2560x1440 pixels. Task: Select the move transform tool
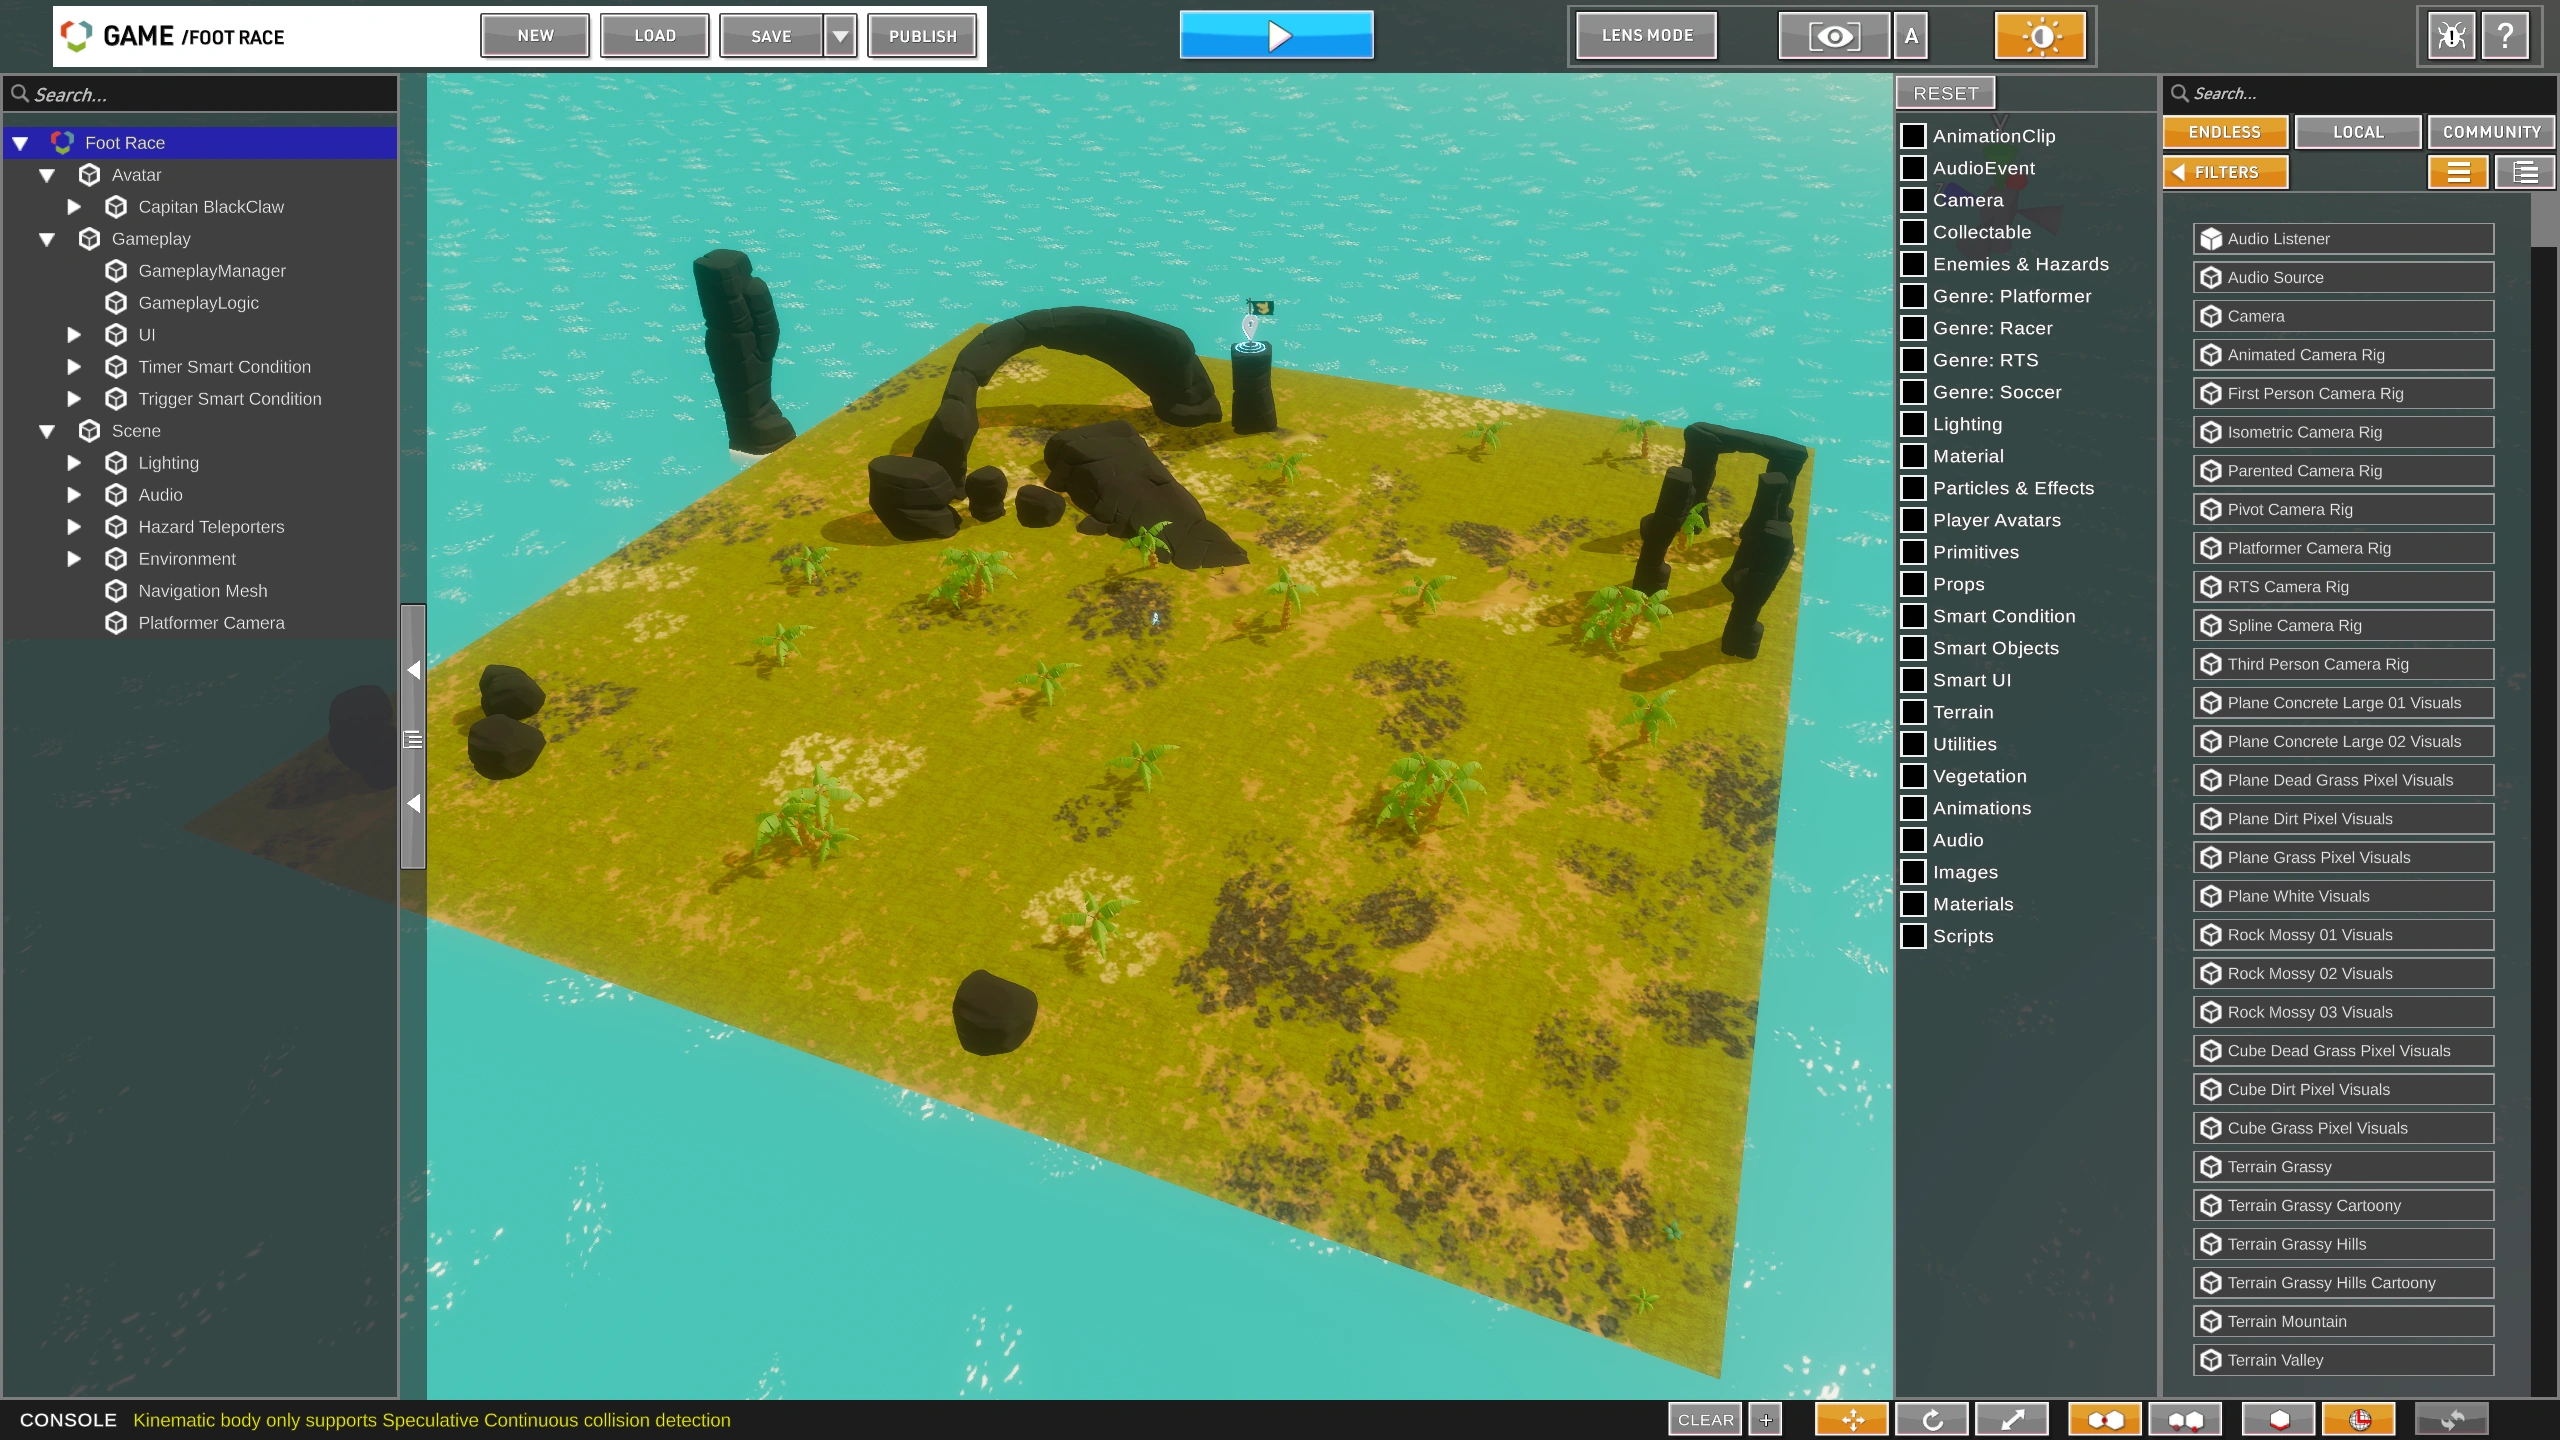(1851, 1419)
